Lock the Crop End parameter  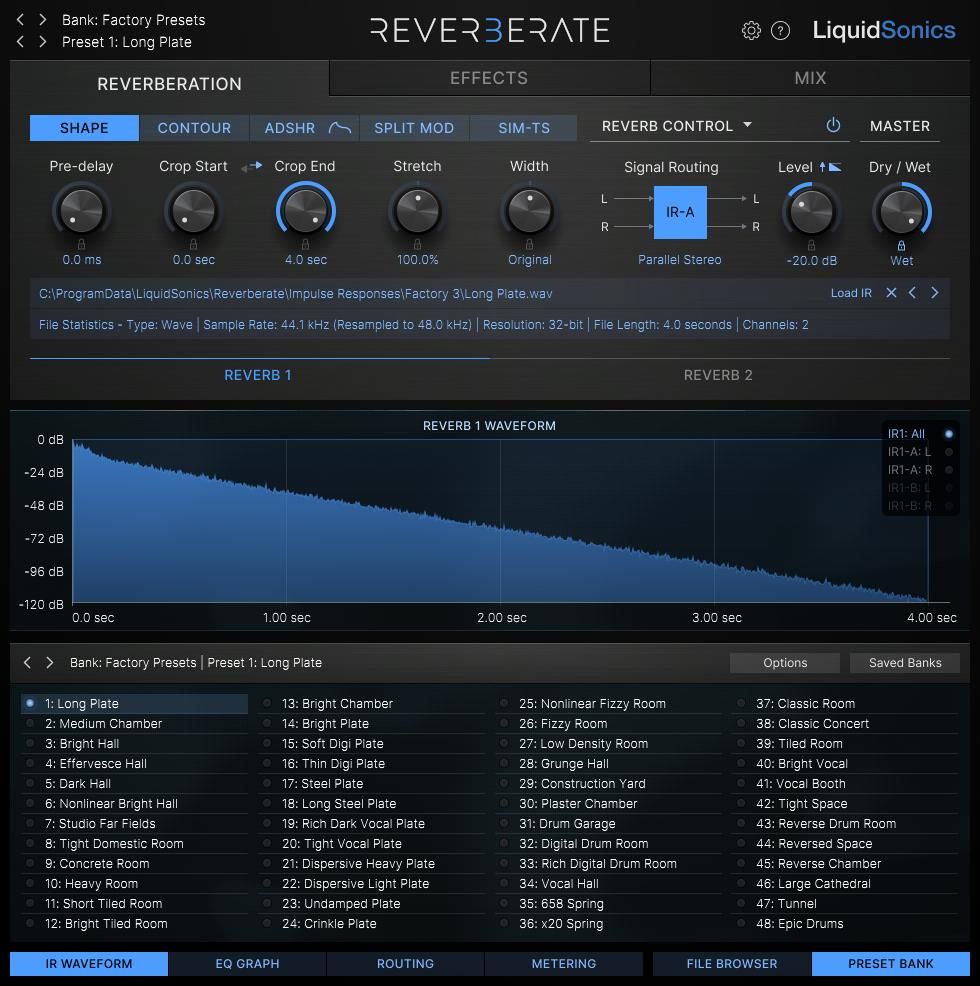pyautogui.click(x=306, y=244)
